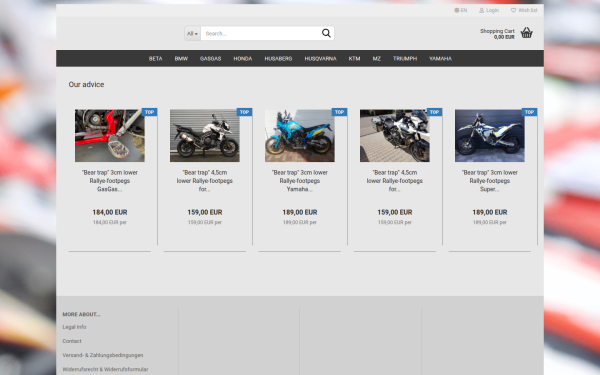The height and width of the screenshot is (375, 600).
Task: Click the 184,00 EUR bold price
Action: (x=110, y=212)
